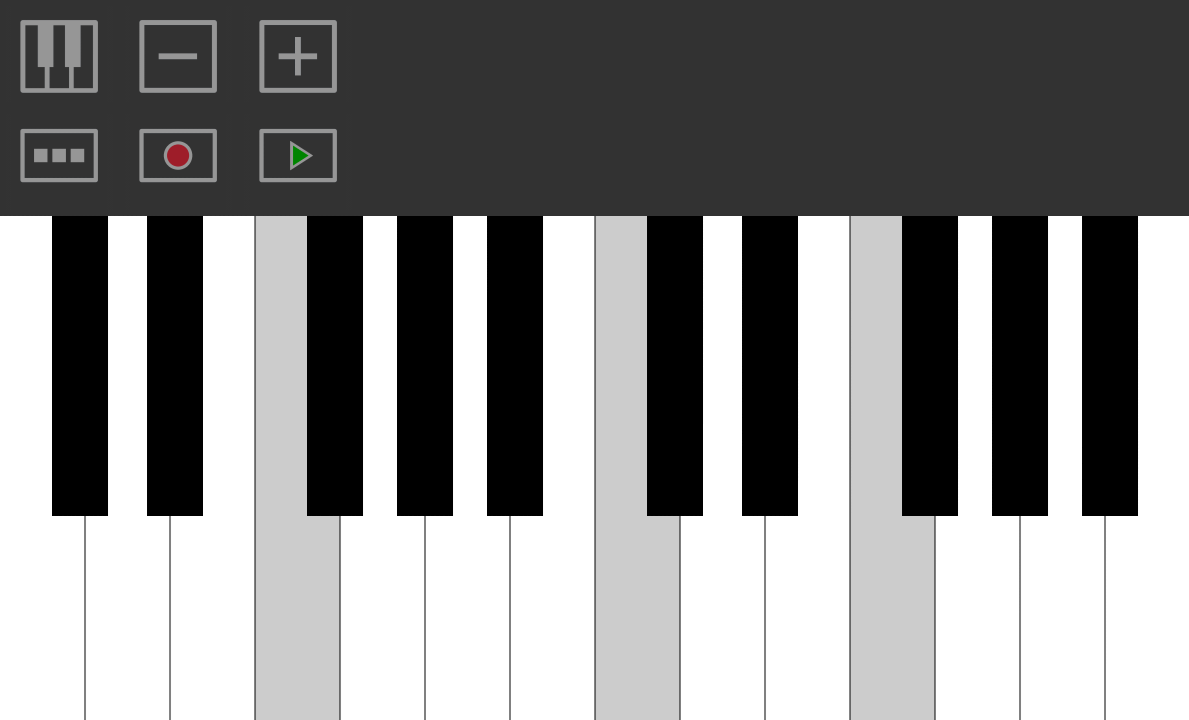Tap the rightmost black key
The image size is (1189, 720).
[x=1109, y=365]
